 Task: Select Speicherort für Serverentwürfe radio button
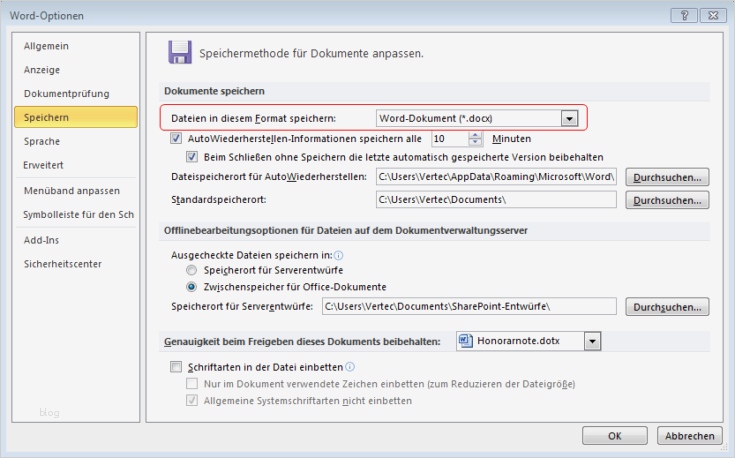click(x=192, y=271)
